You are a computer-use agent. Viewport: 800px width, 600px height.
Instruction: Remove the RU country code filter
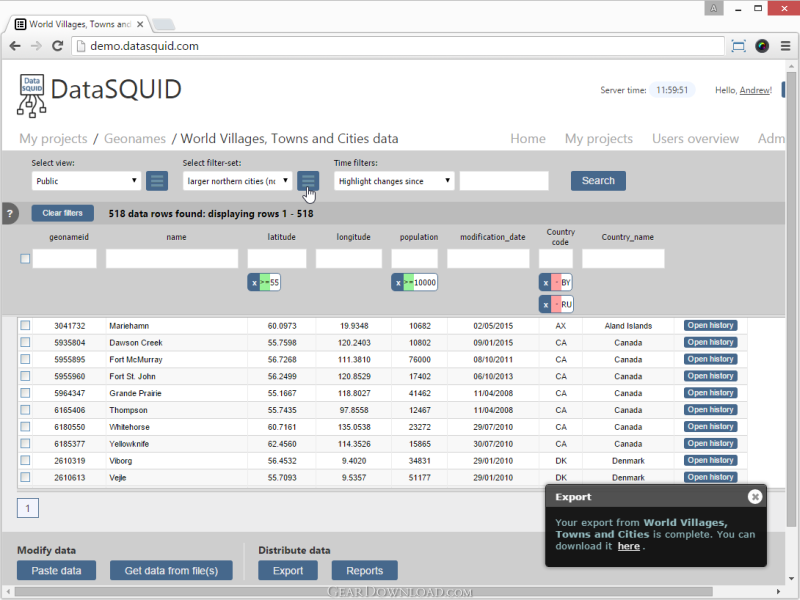pos(545,304)
